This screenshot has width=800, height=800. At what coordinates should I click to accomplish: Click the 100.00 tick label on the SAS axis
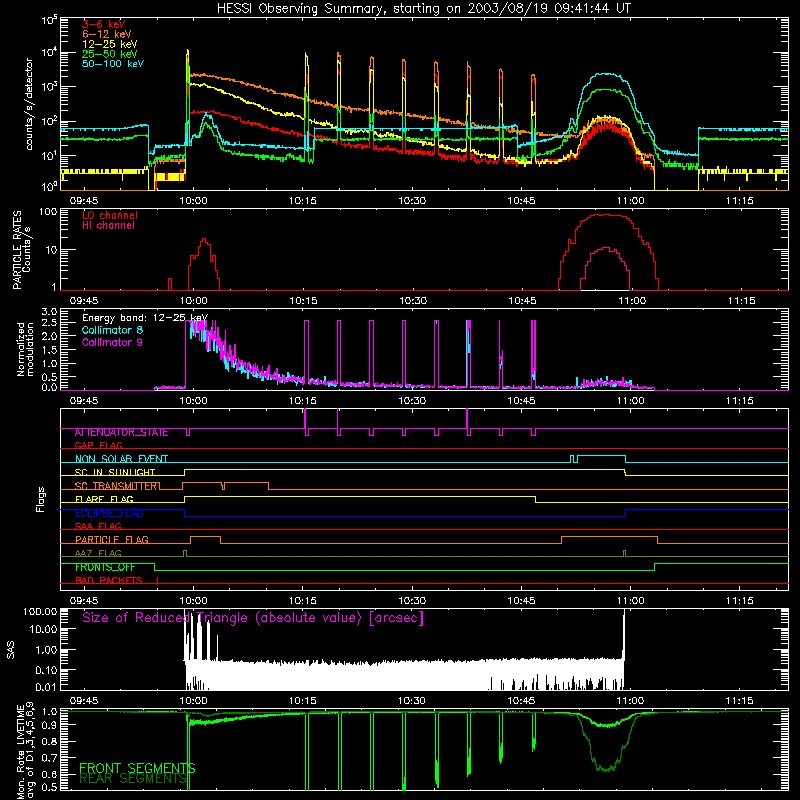pos(40,612)
